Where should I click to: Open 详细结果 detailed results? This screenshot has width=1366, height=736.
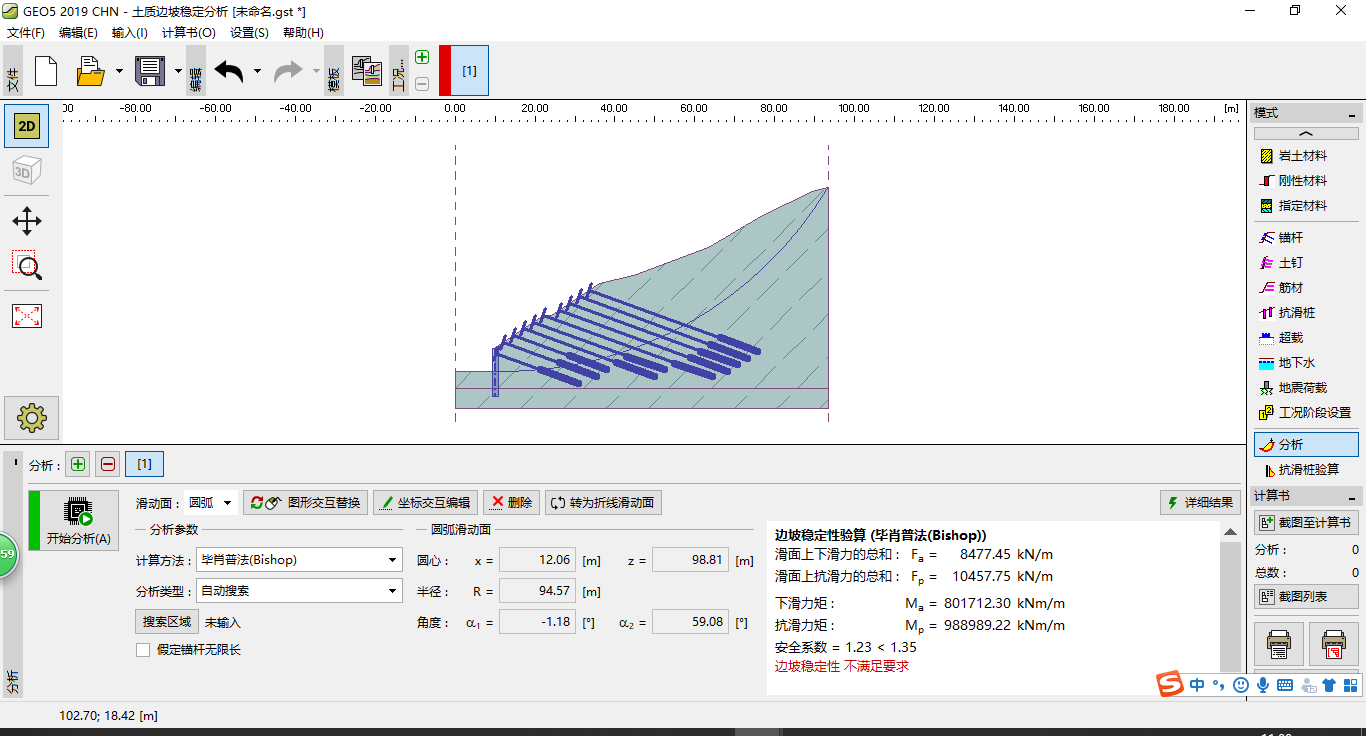(1200, 503)
